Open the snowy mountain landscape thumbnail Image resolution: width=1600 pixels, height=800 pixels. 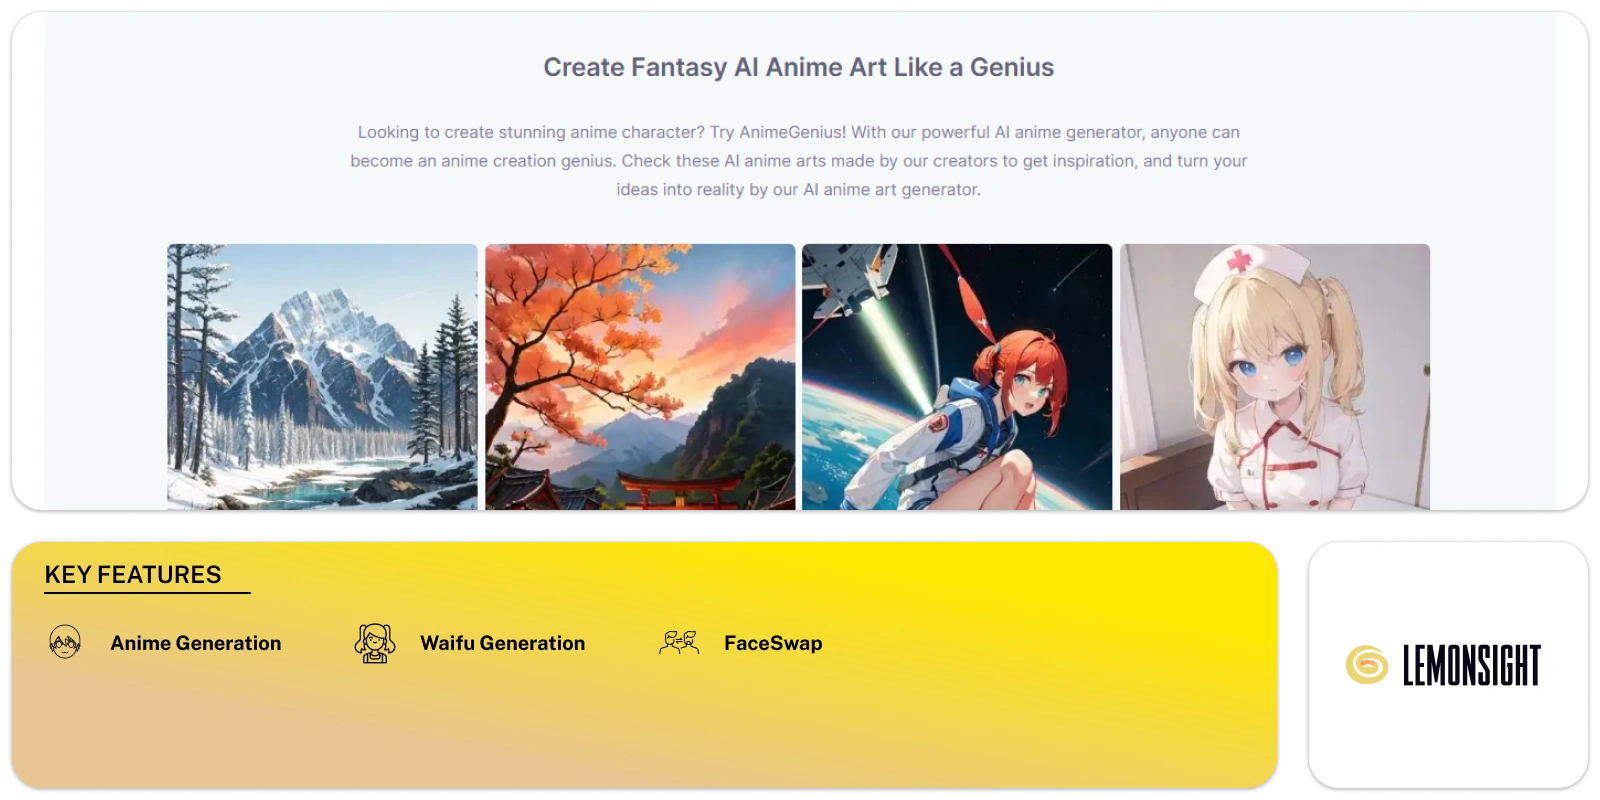pyautogui.click(x=322, y=377)
